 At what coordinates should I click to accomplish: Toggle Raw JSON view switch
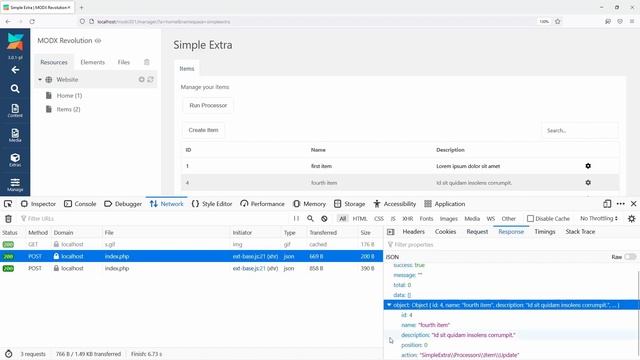click(630, 257)
